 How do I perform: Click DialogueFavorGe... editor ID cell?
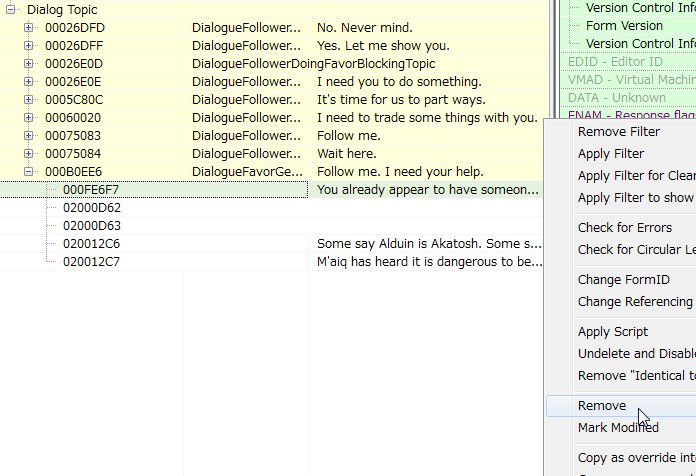247,171
